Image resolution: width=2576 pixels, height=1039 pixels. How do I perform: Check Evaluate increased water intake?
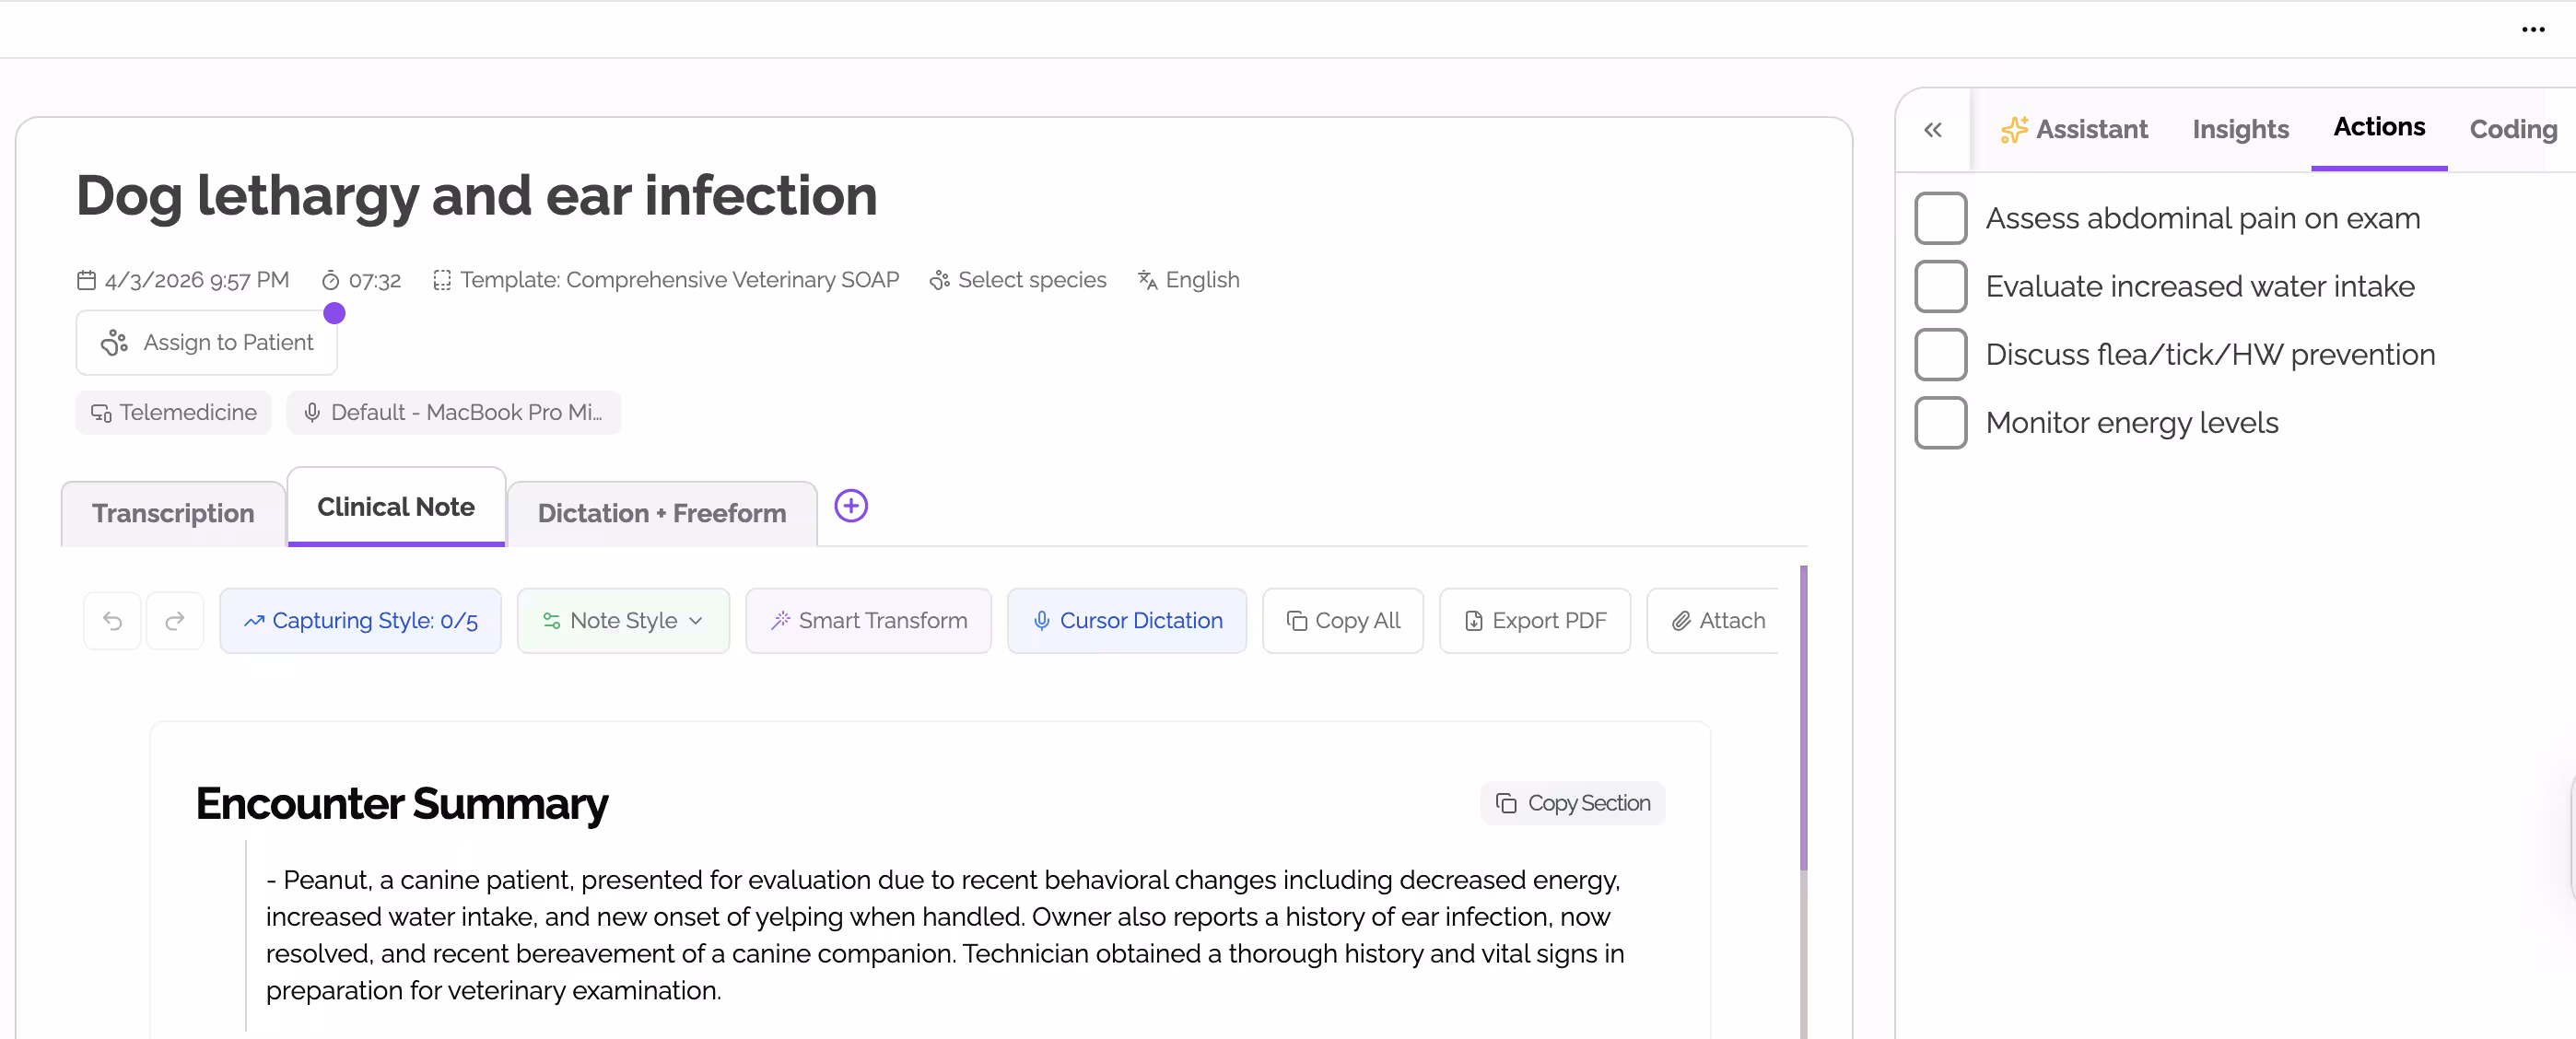(1941, 286)
